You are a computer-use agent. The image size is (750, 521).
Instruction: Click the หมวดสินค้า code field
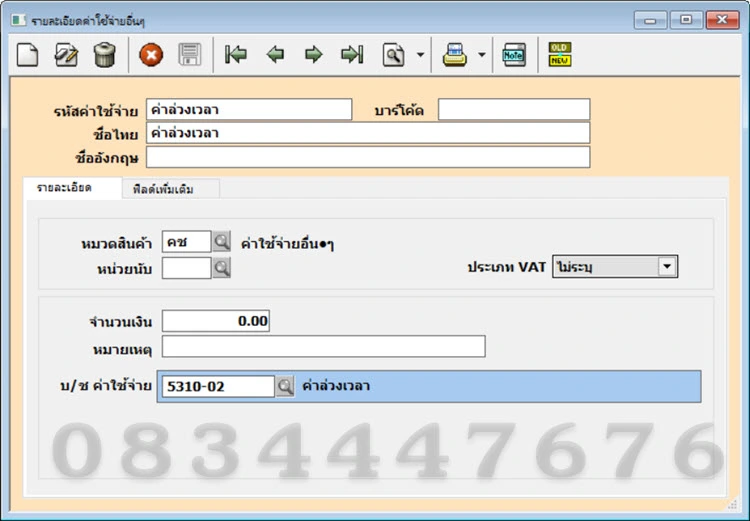click(x=187, y=242)
